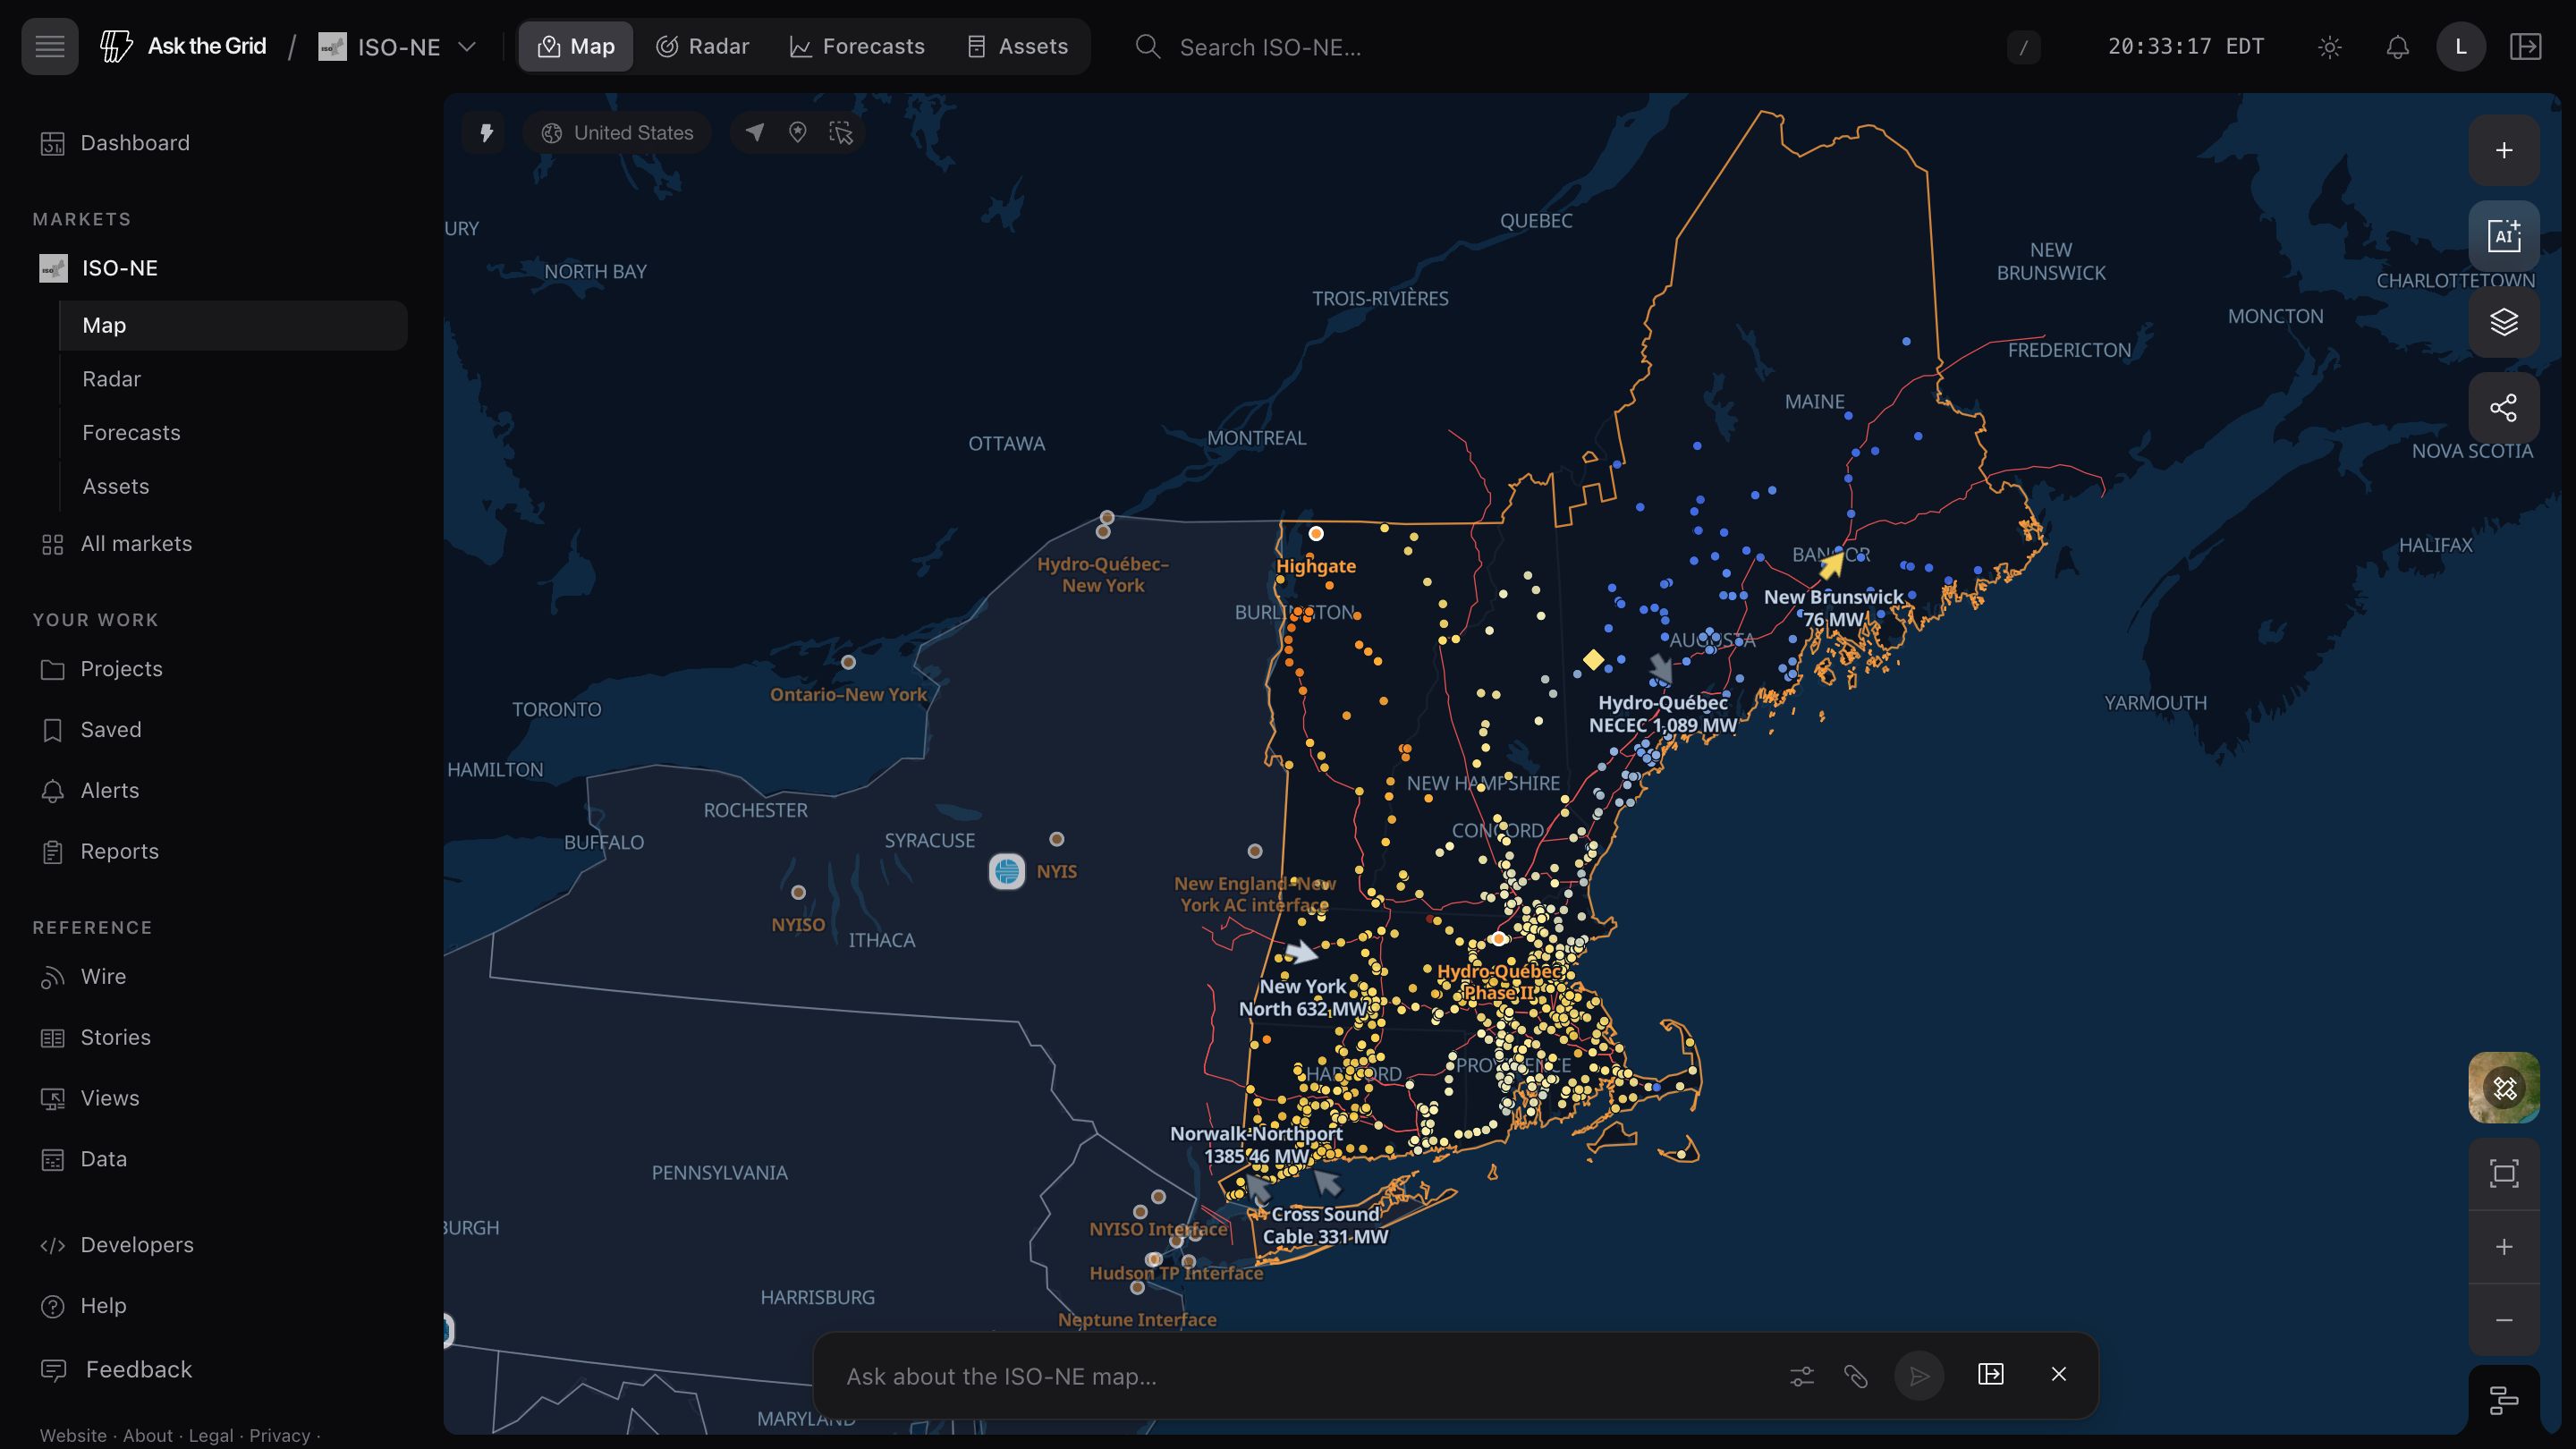Open Alerts in the sidebar
Image resolution: width=2576 pixels, height=1449 pixels.
110,791
